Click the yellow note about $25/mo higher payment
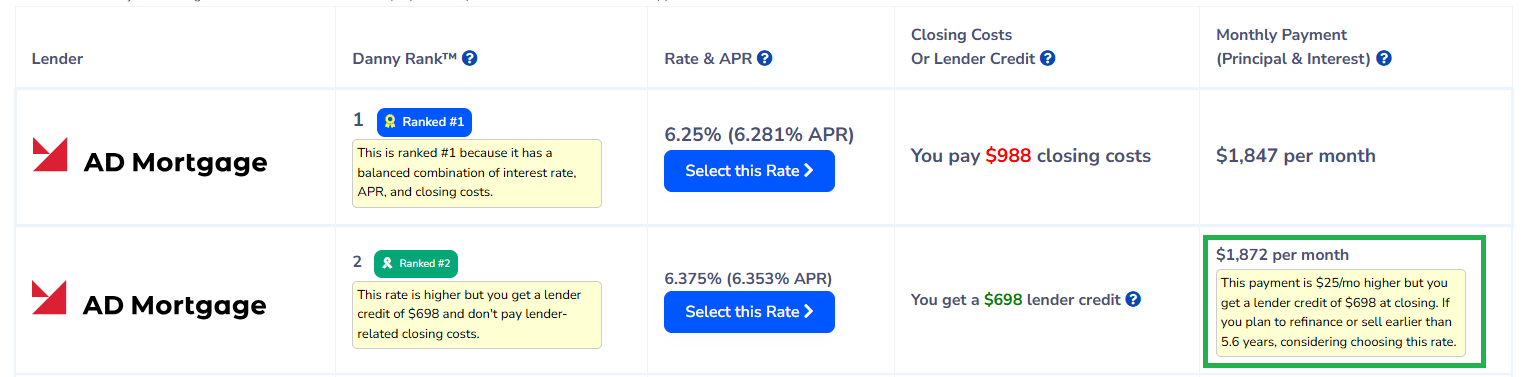The width and height of the screenshot is (1526, 377). coord(1341,313)
